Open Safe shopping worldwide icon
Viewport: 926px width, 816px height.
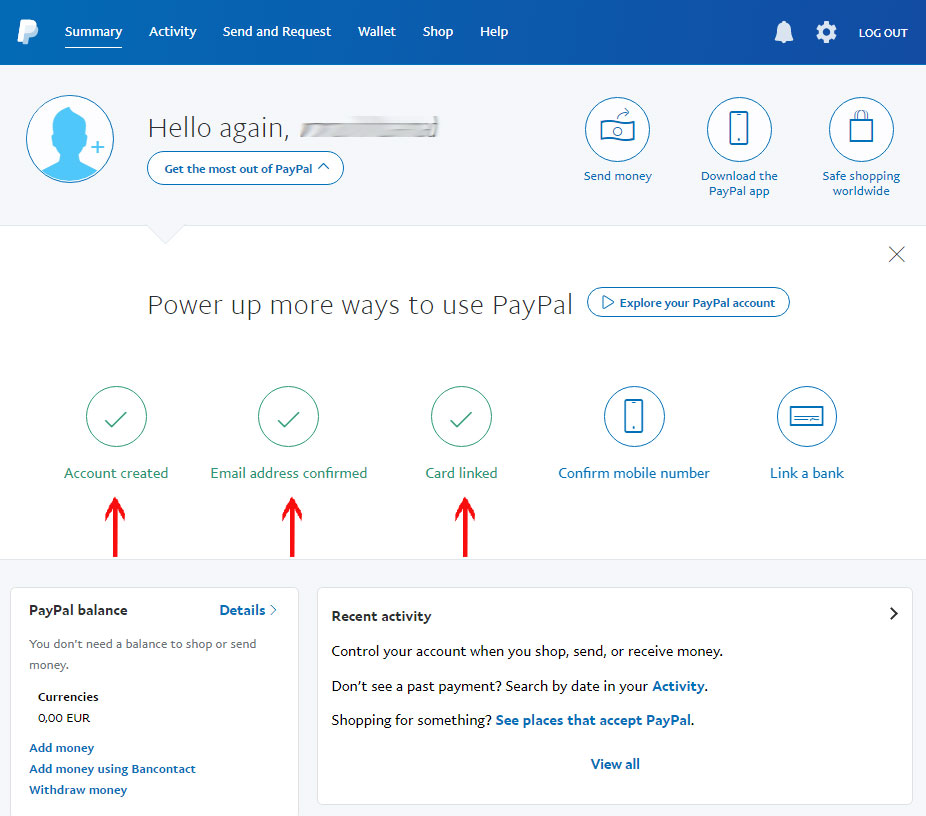[861, 129]
